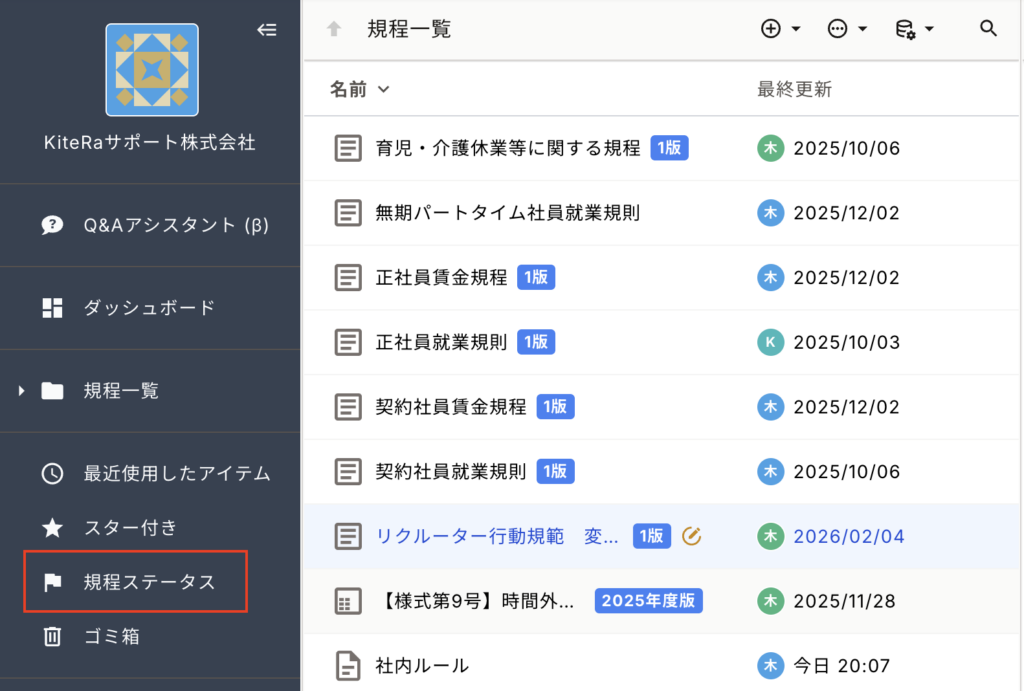Viewport: 1024px width, 691px height.
Task: Open the 社内ルール file
Action: pos(422,665)
